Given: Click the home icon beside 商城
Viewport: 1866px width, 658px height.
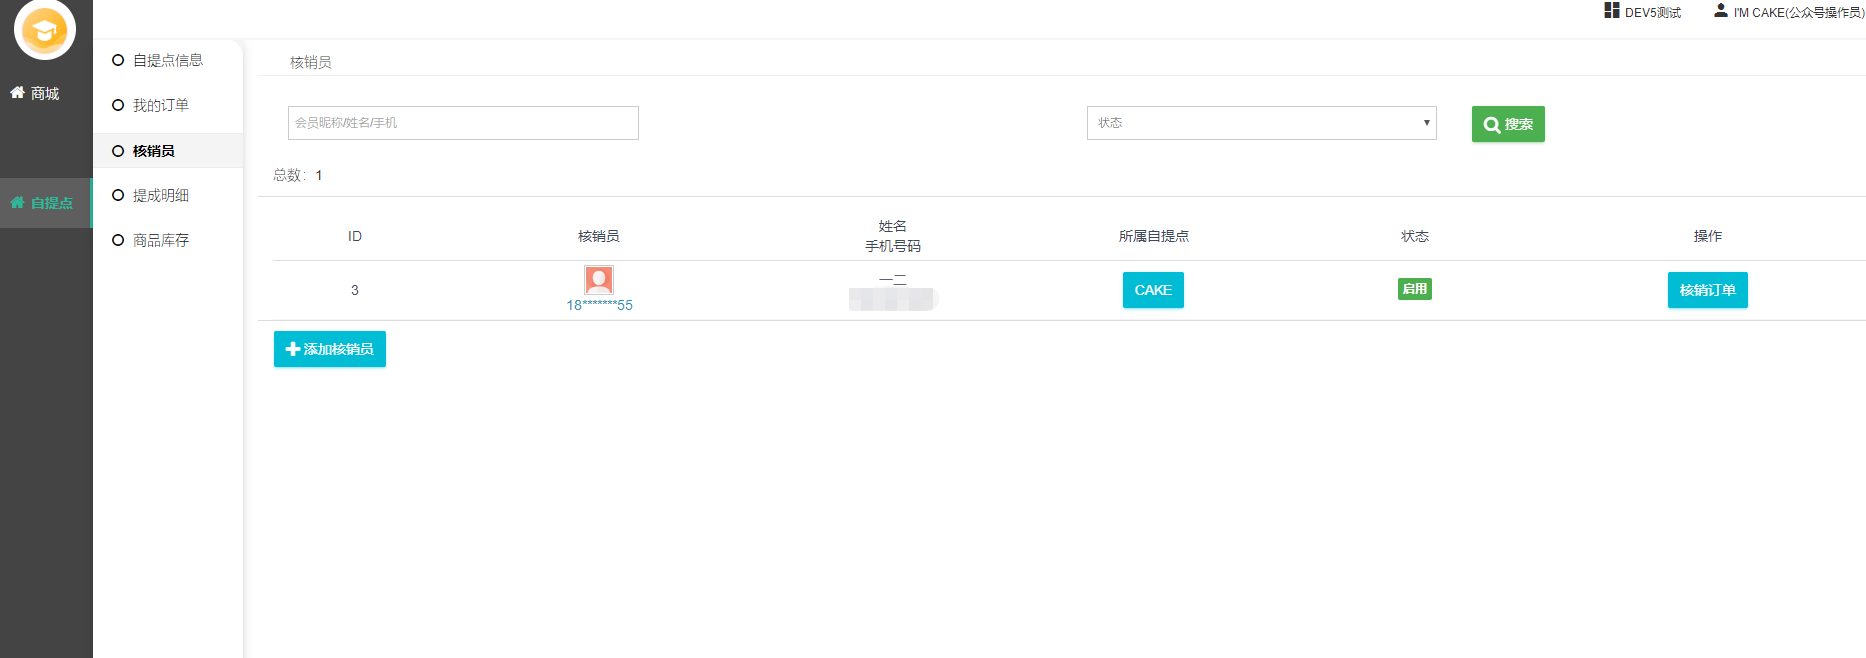Looking at the screenshot, I should coord(17,93).
